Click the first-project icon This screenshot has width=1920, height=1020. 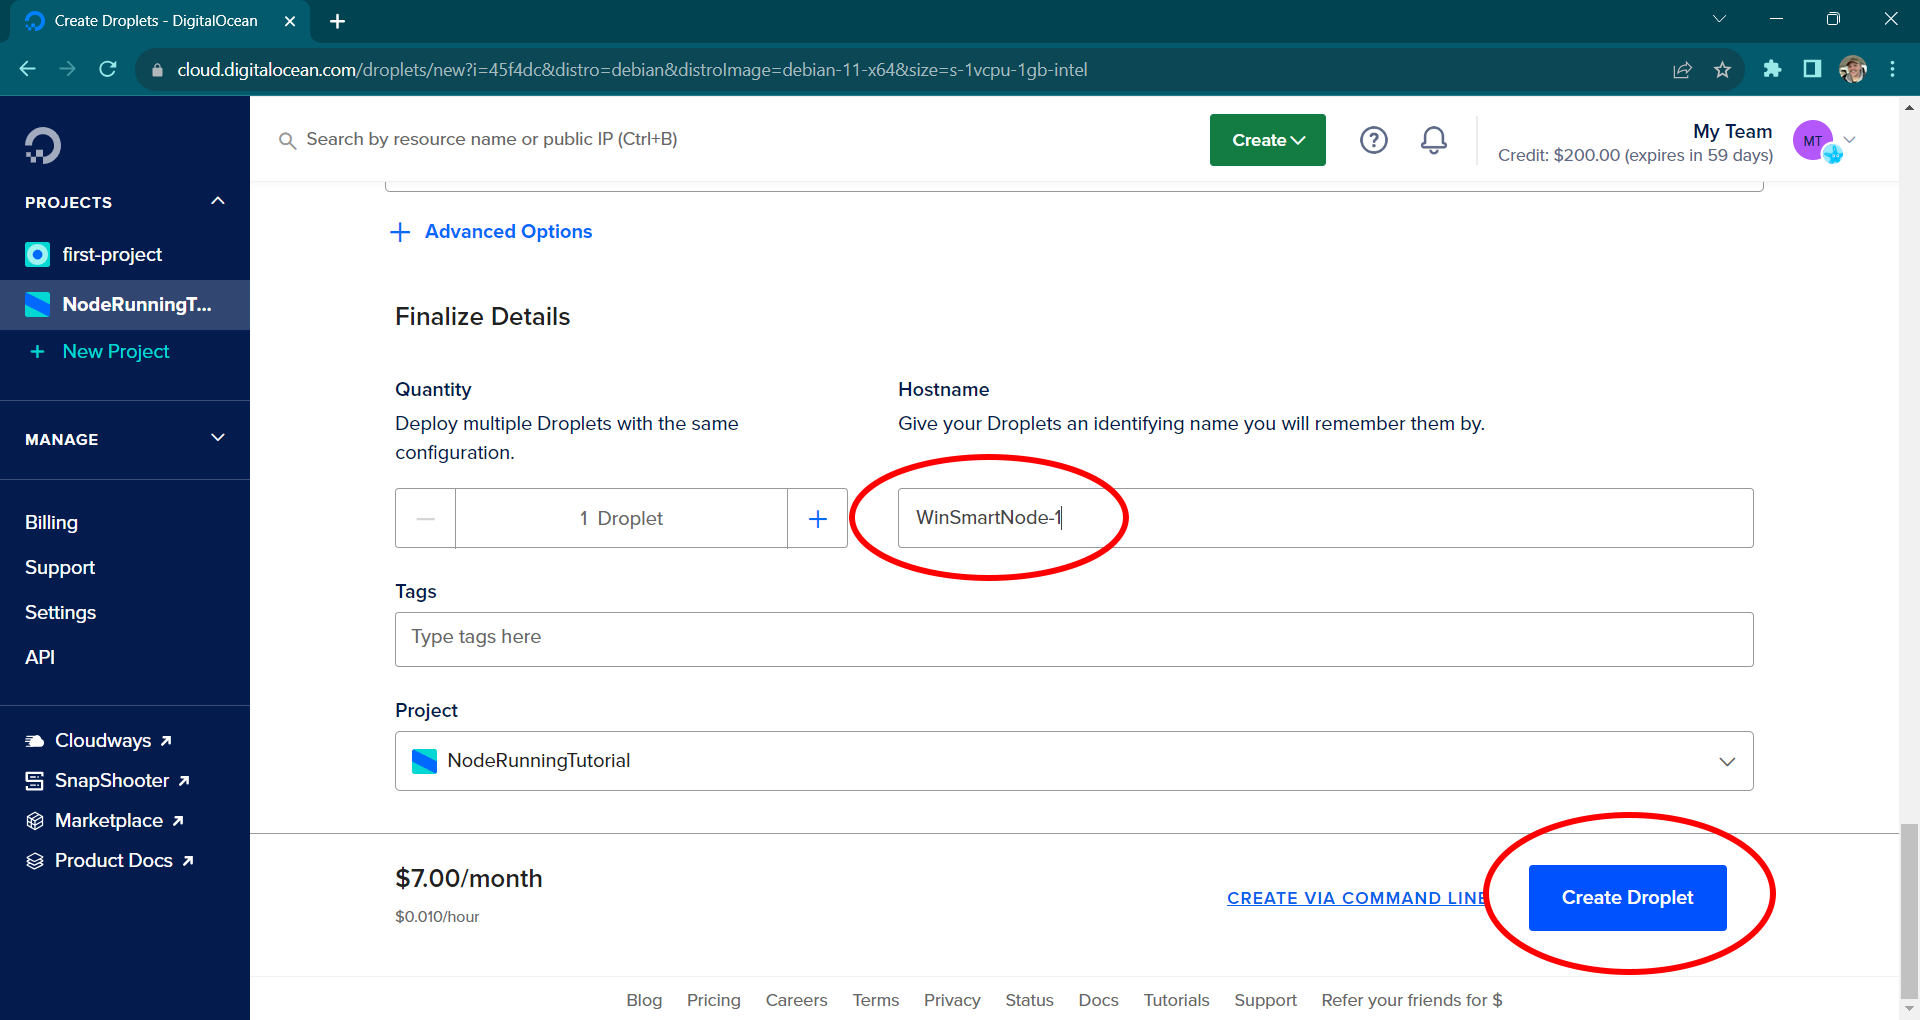click(x=37, y=255)
